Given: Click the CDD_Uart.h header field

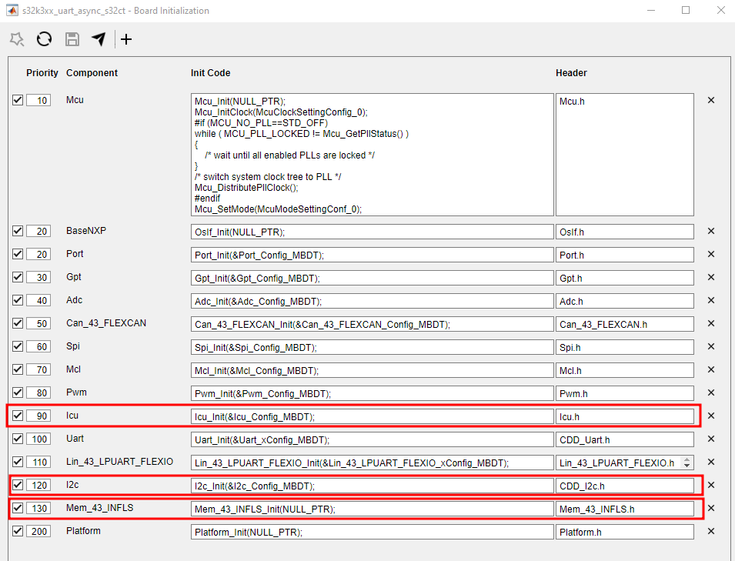Looking at the screenshot, I should 625,439.
